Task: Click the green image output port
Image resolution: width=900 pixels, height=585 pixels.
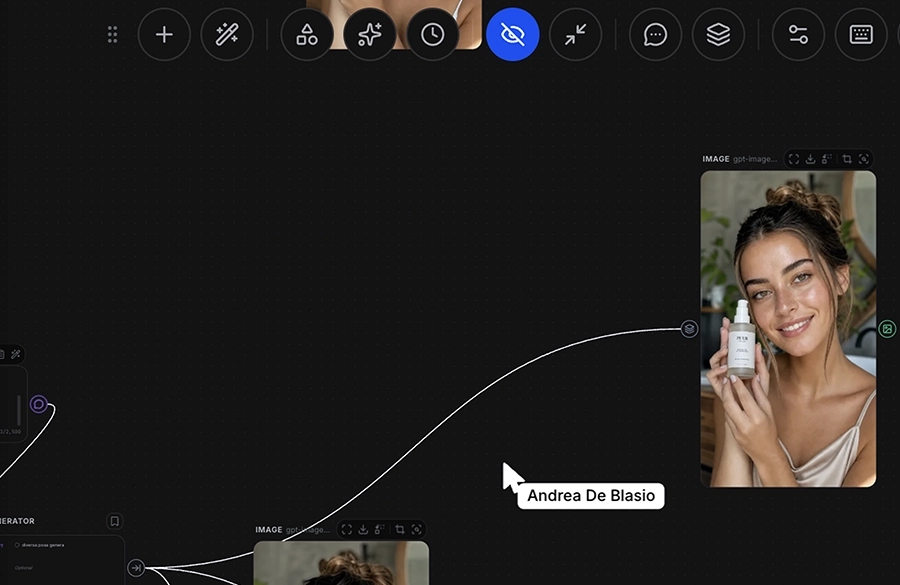Action: 887,329
